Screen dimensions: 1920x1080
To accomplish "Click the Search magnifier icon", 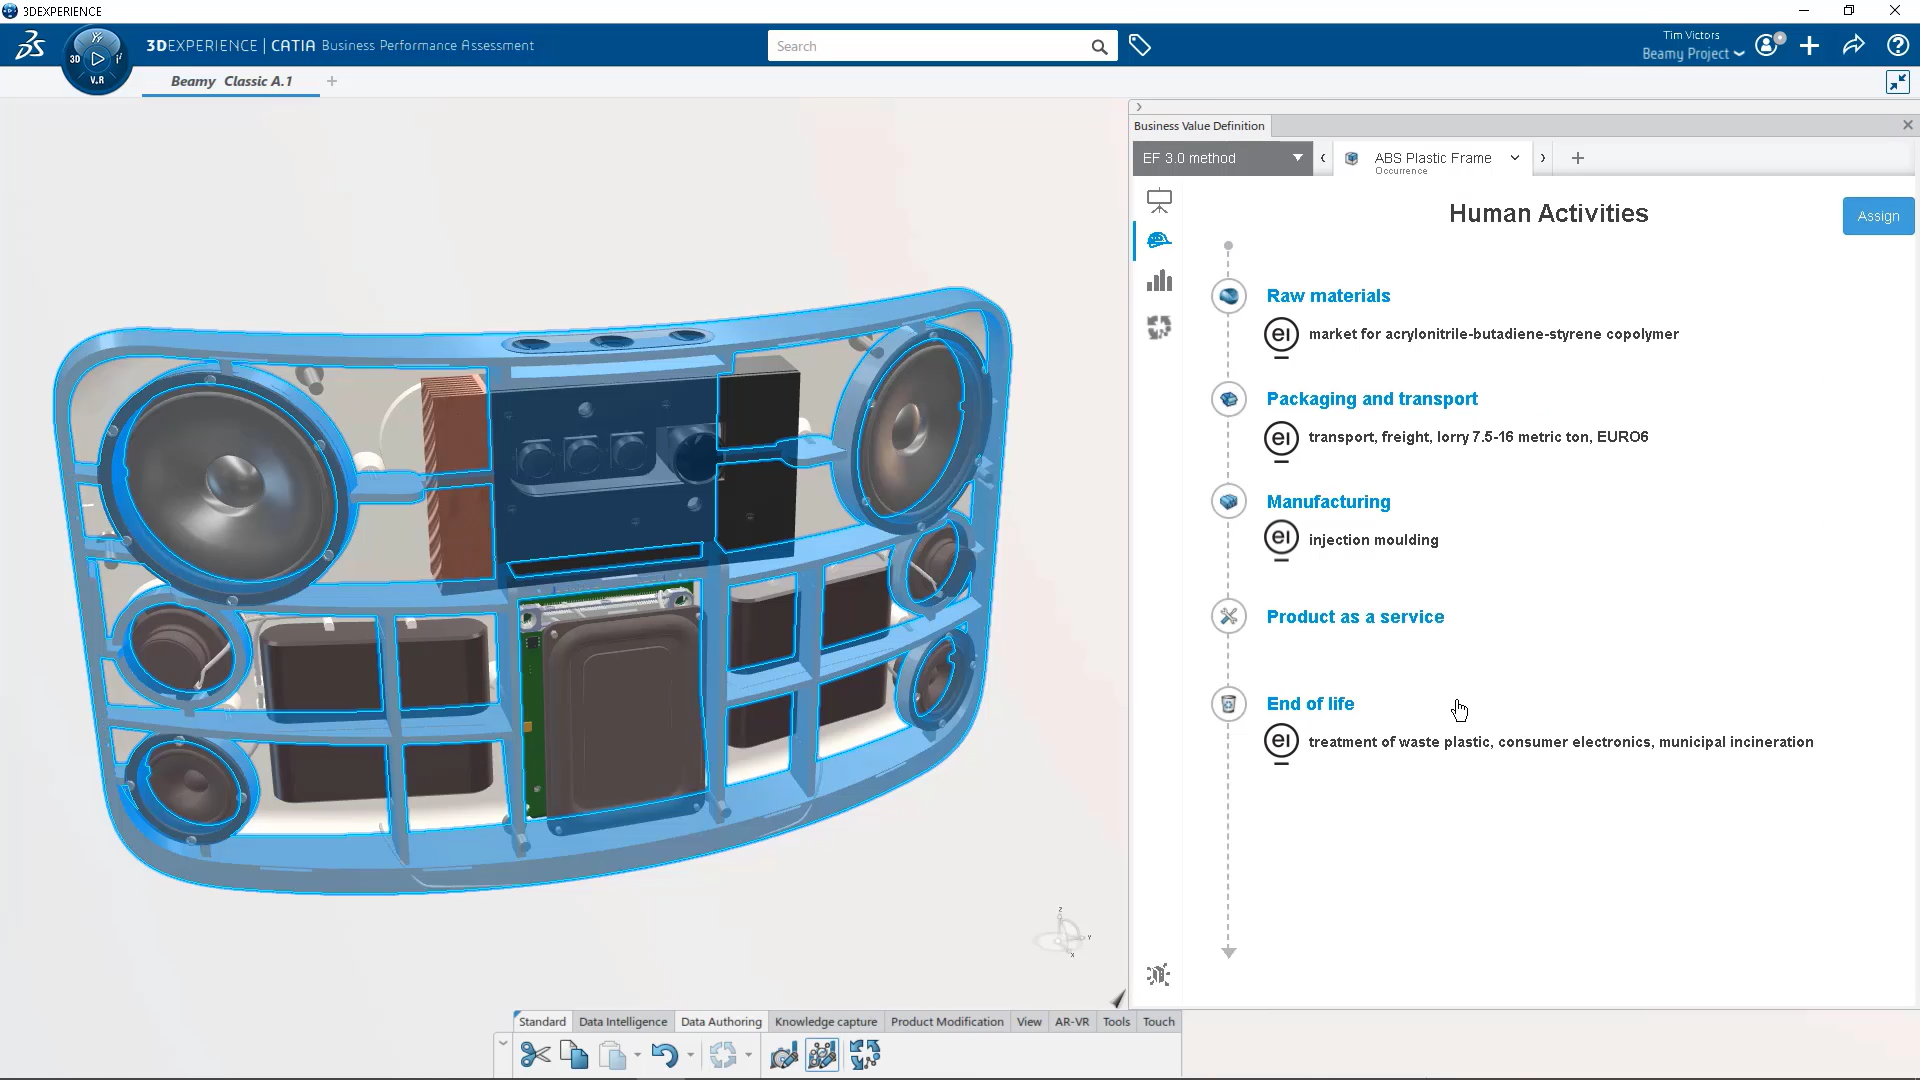I will pyautogui.click(x=1098, y=46).
